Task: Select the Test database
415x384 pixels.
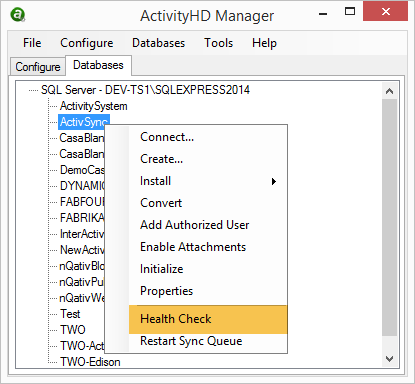Action: [x=70, y=314]
